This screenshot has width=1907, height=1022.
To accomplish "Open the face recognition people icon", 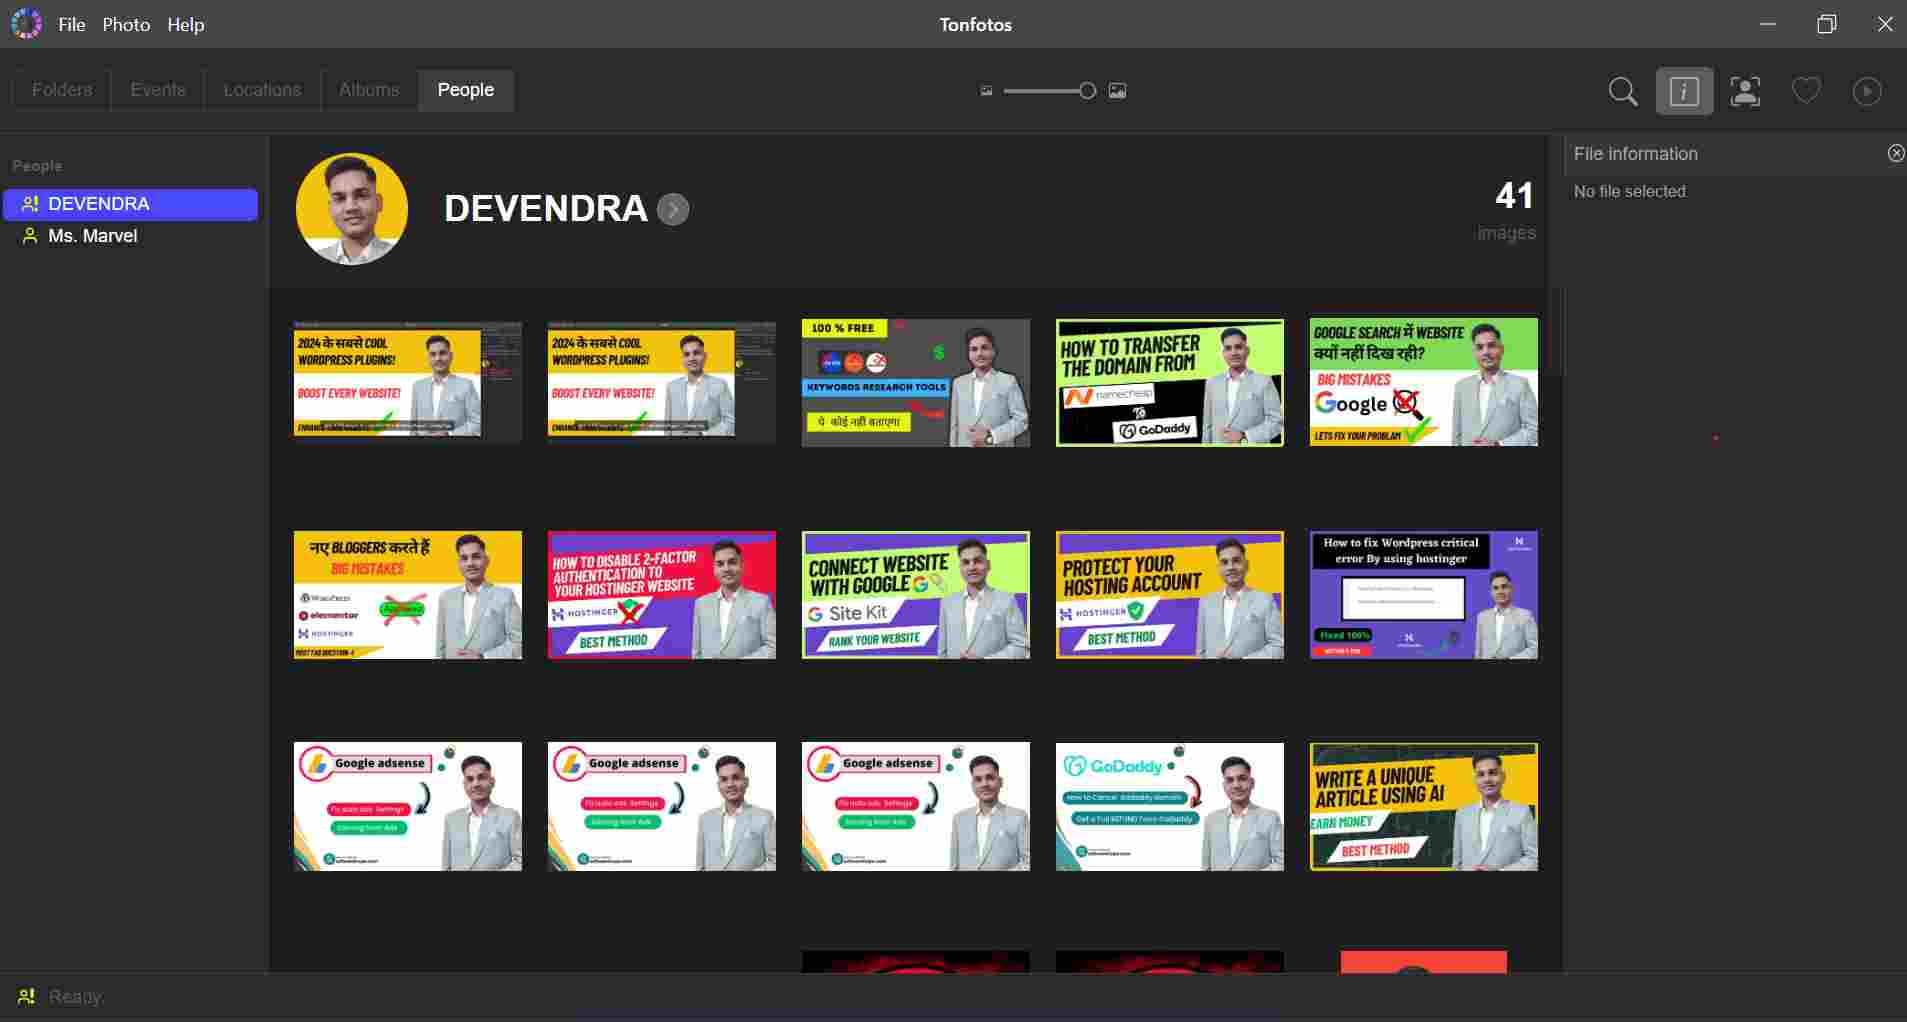I will (x=1745, y=91).
